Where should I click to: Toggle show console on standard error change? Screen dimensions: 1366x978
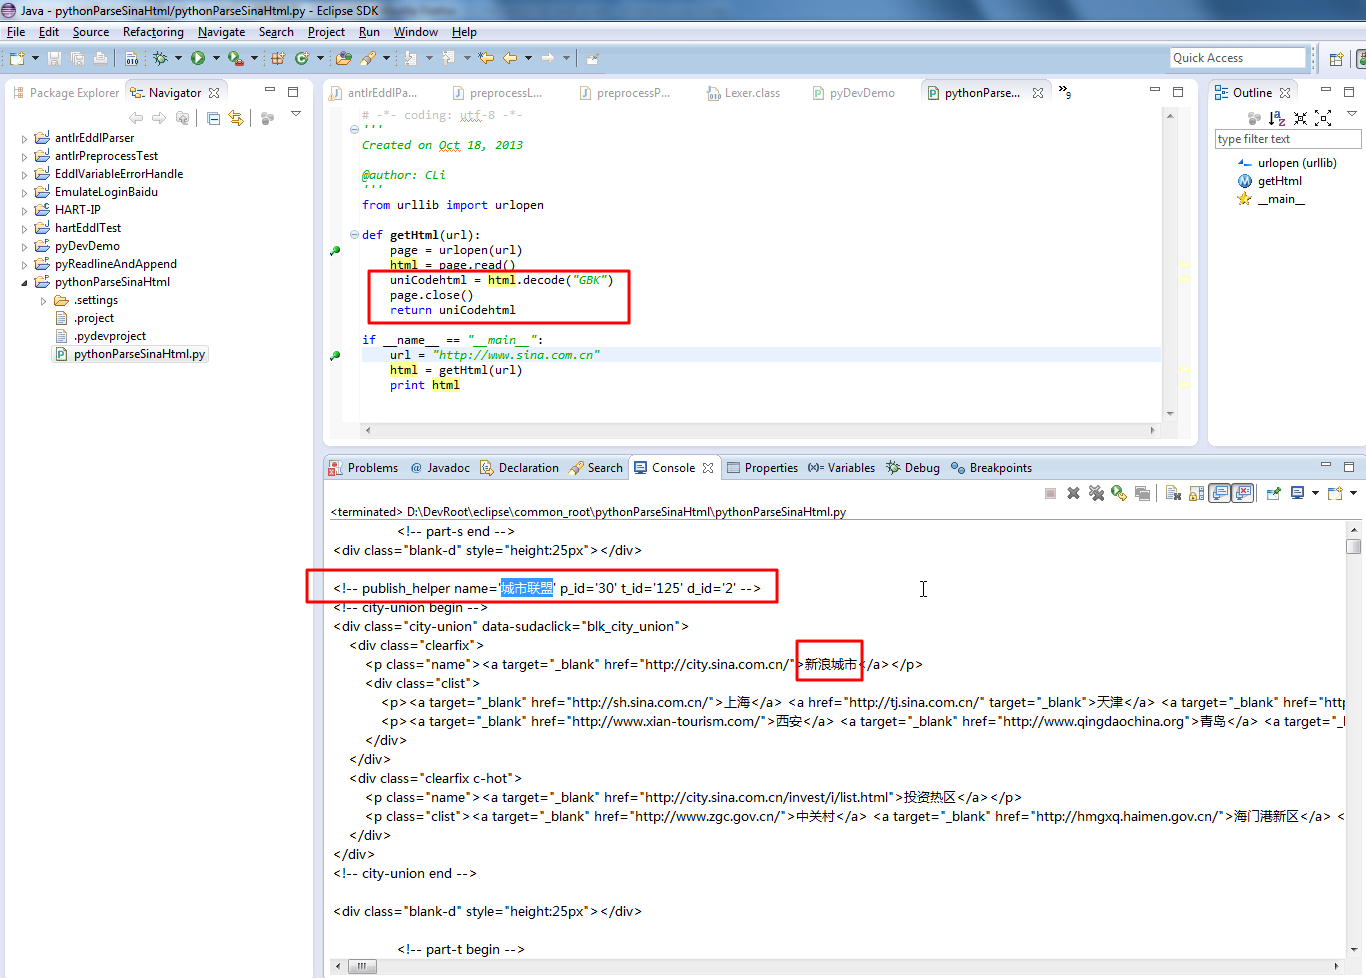tap(1243, 493)
